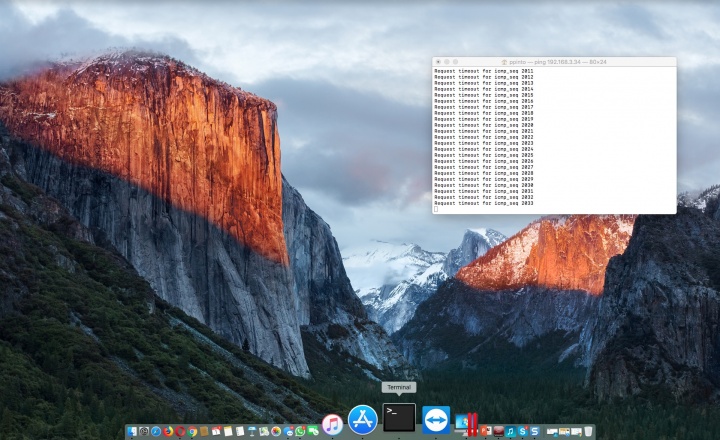Launch the App Store dock icon
Viewport: 720px width, 440px height.
coord(362,420)
